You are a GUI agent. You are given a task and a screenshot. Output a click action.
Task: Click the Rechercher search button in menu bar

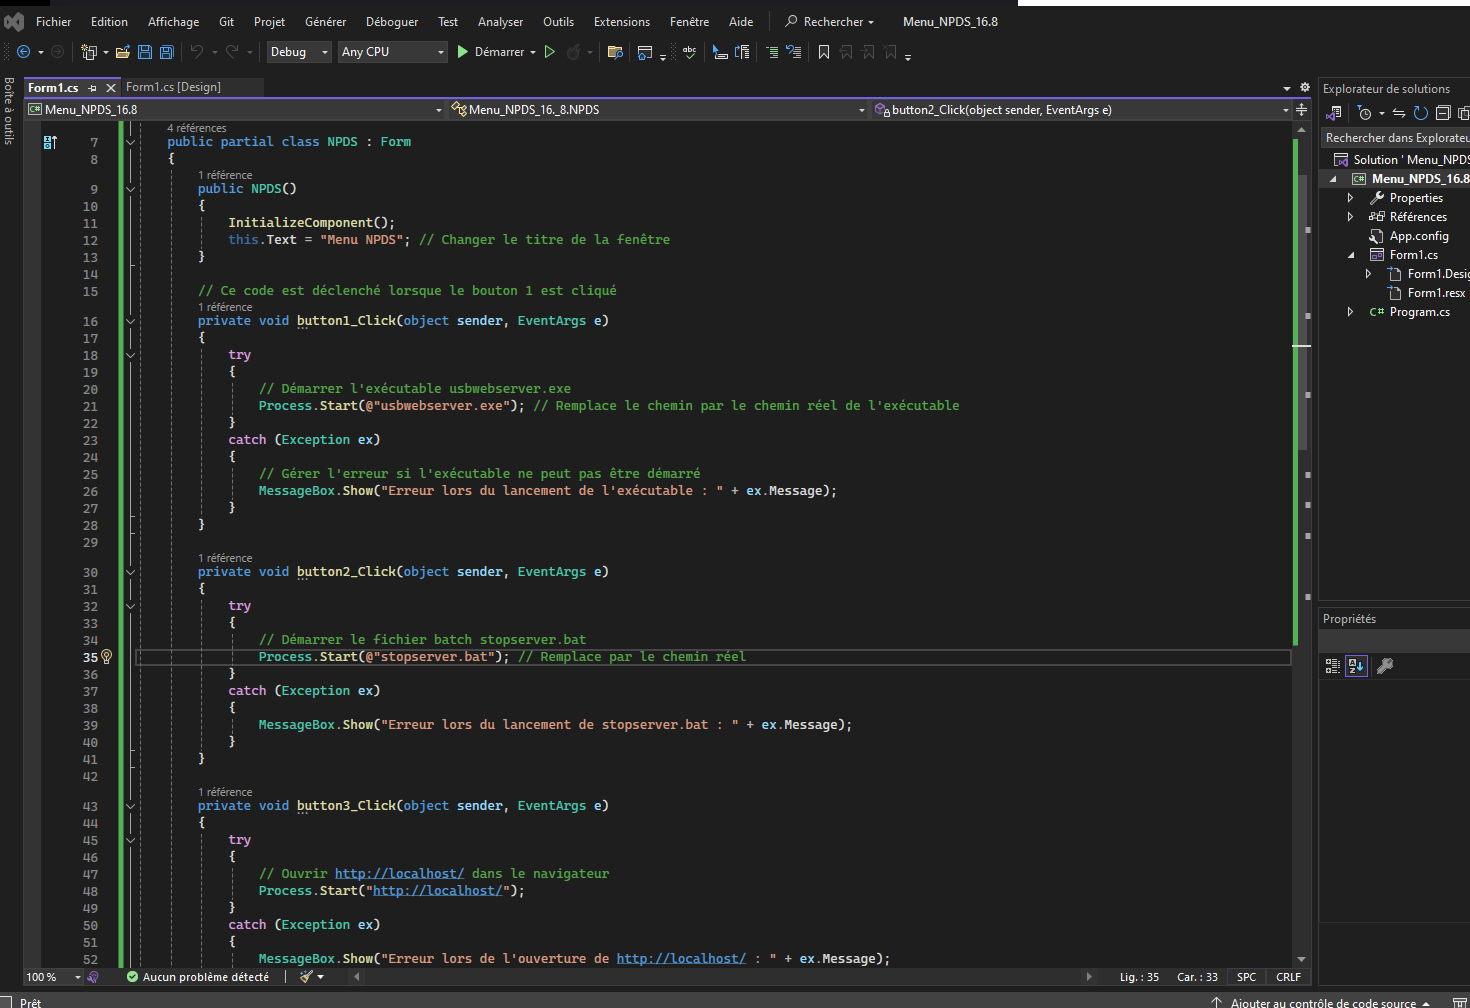coord(829,21)
